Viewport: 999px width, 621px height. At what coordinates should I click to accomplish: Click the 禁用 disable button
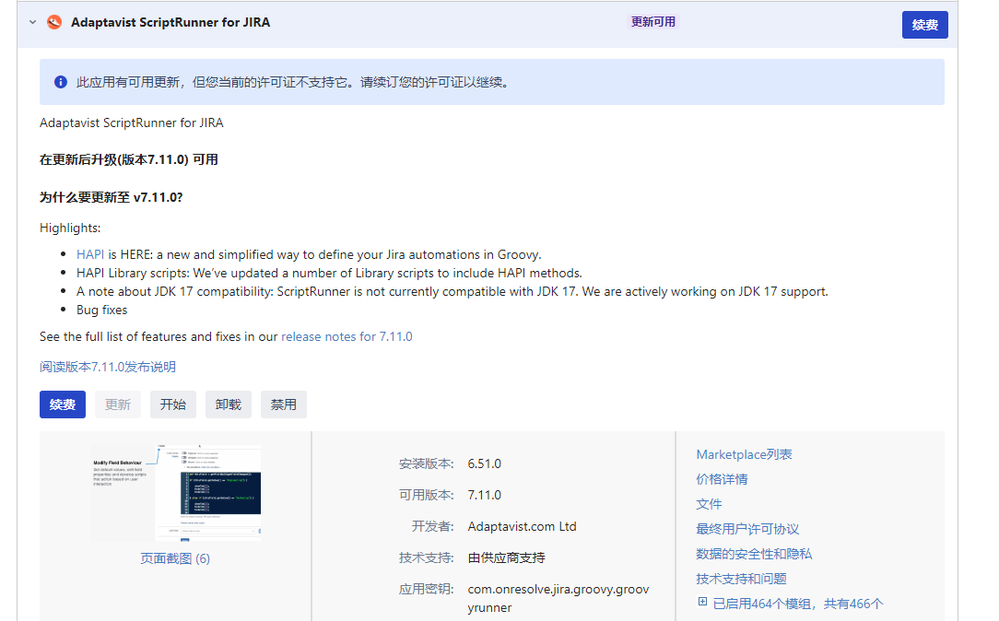[x=284, y=404]
